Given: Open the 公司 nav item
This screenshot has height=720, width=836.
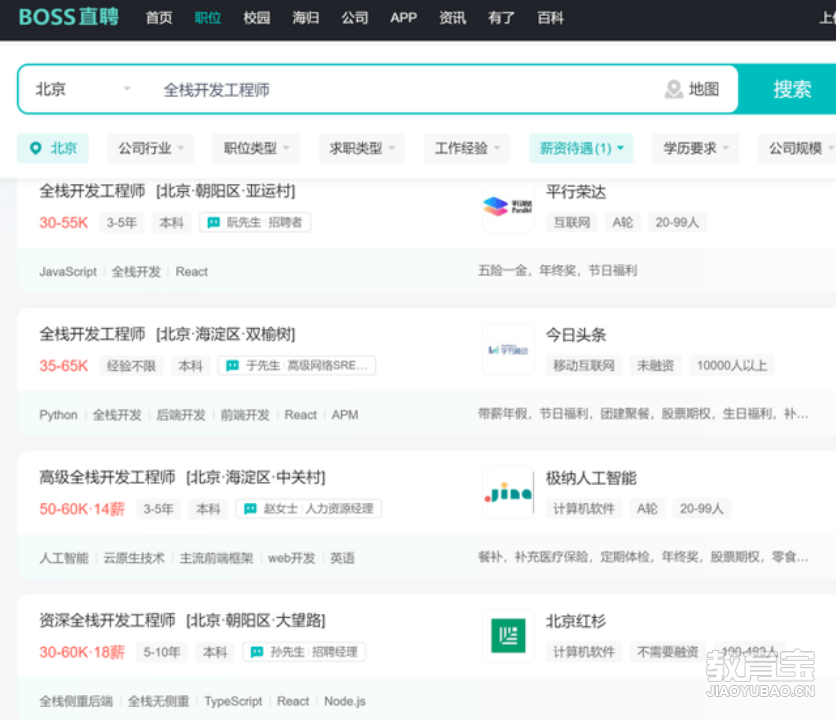Looking at the screenshot, I should [x=355, y=18].
